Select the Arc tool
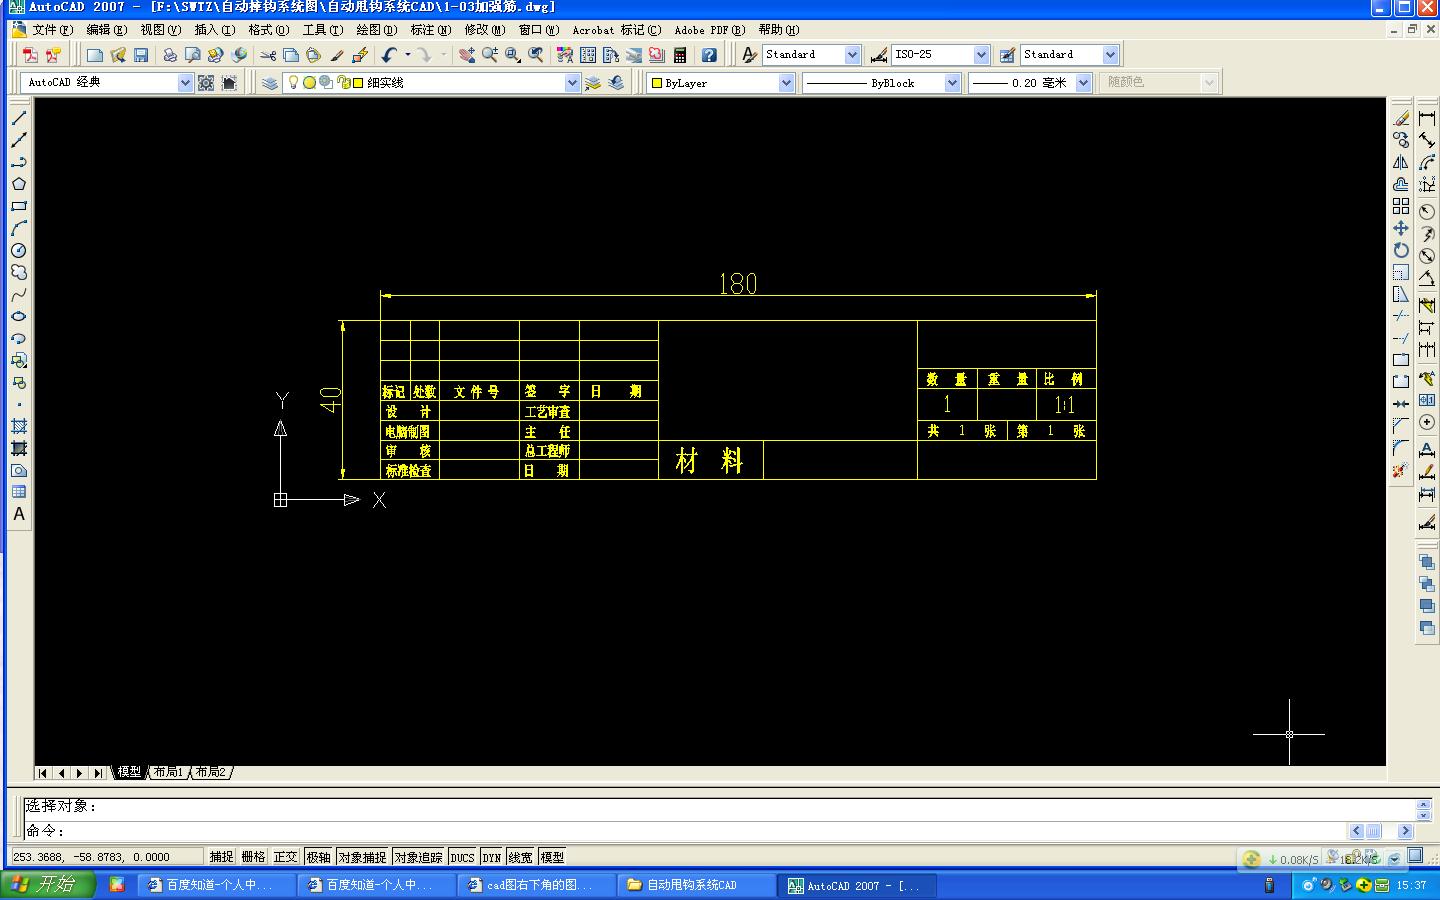 coord(19,228)
